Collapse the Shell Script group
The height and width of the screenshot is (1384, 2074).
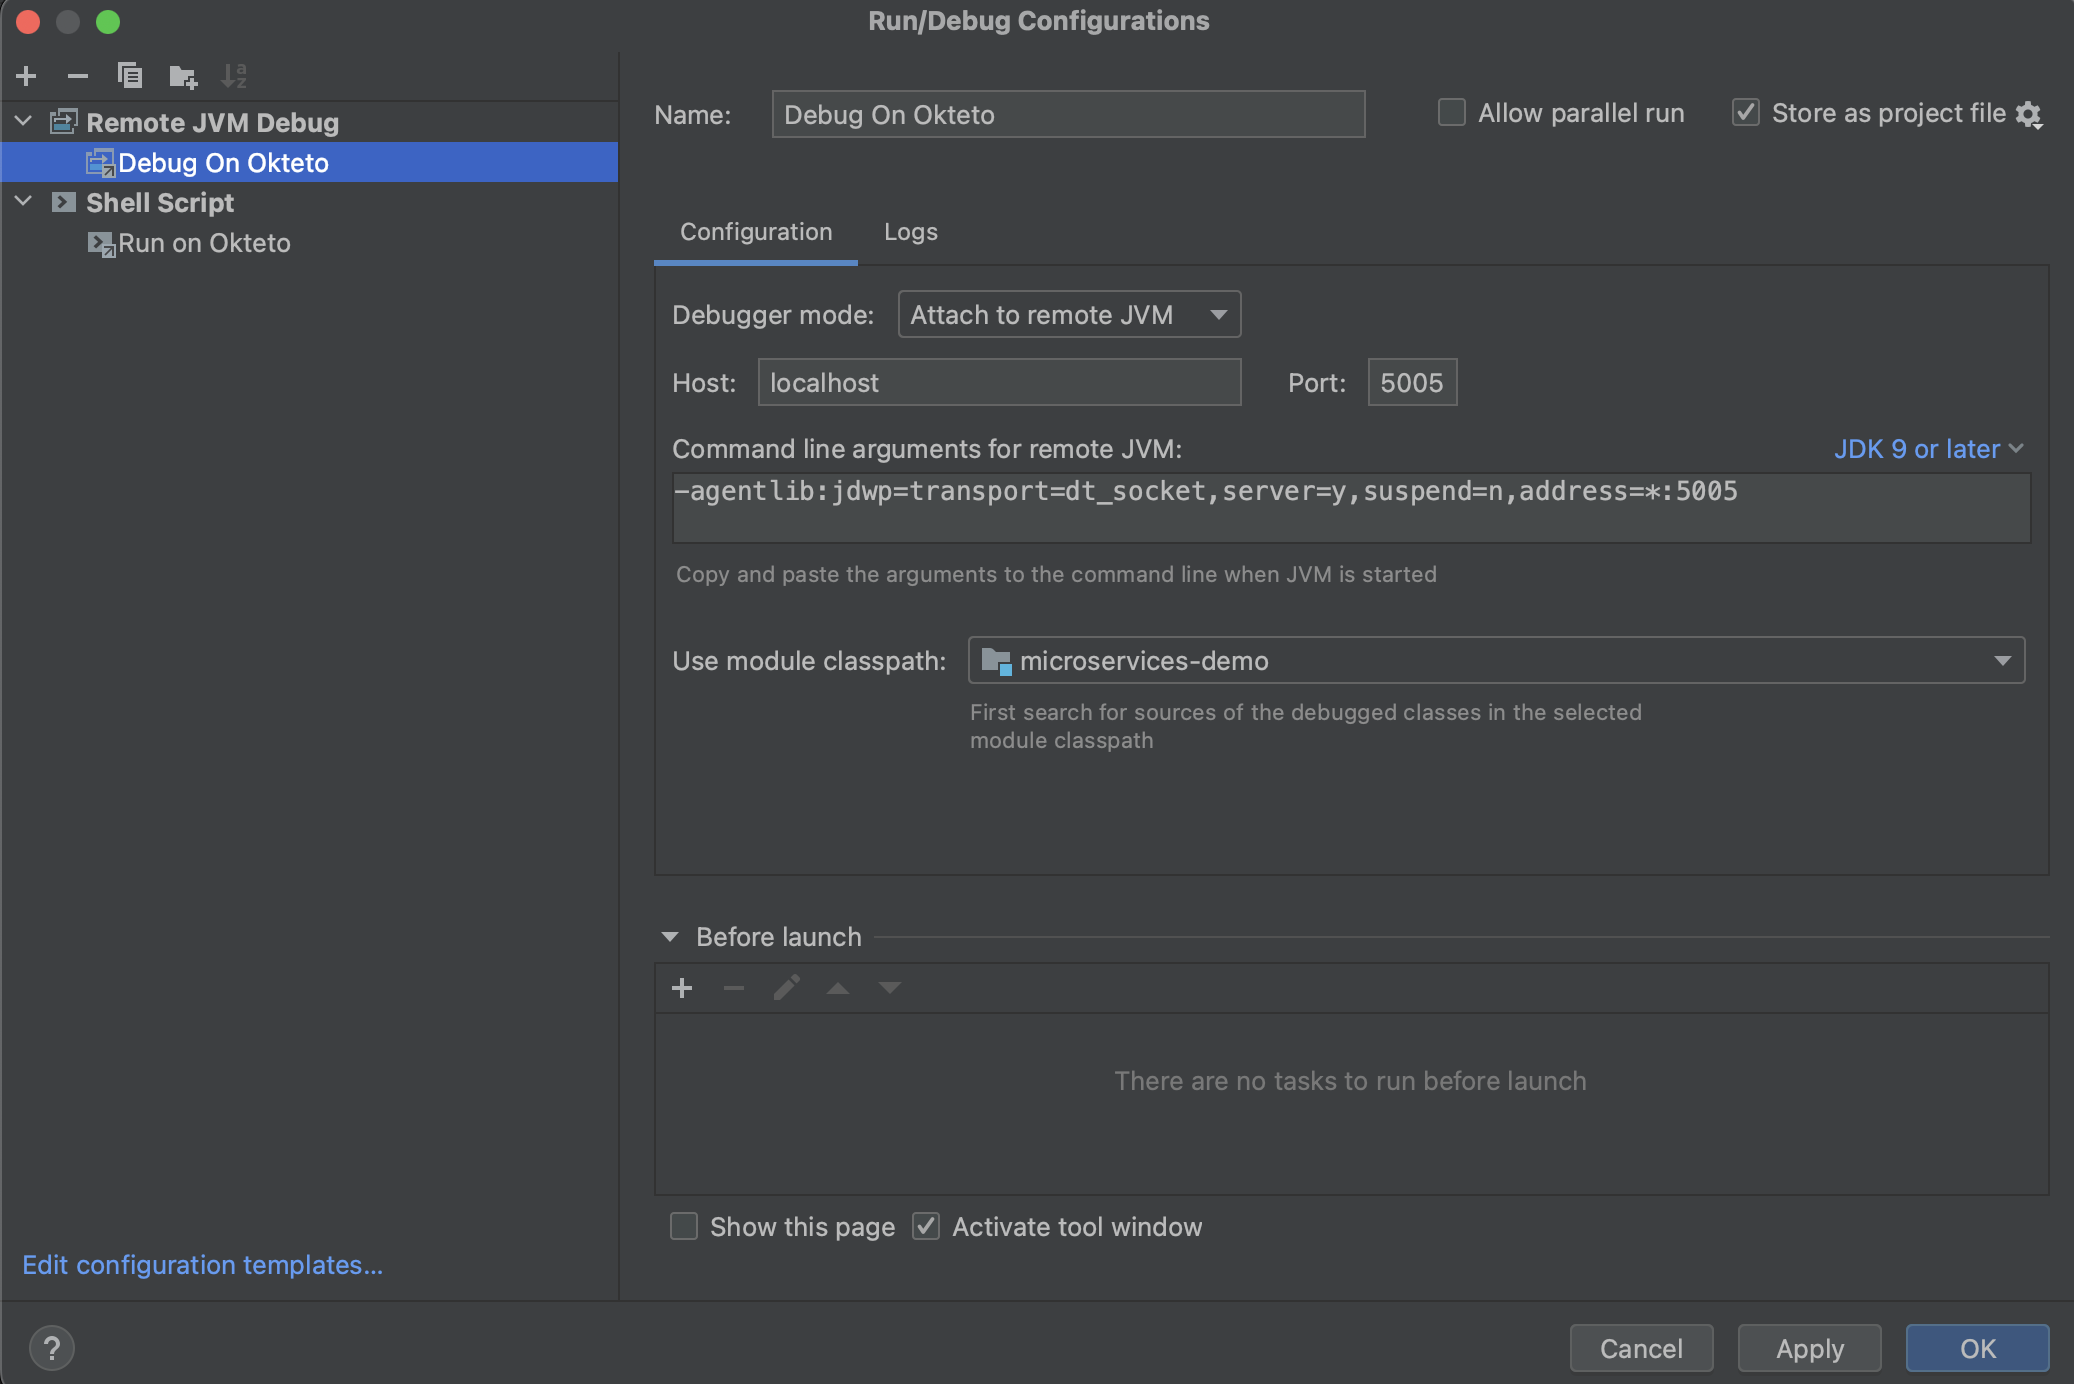pyautogui.click(x=22, y=201)
